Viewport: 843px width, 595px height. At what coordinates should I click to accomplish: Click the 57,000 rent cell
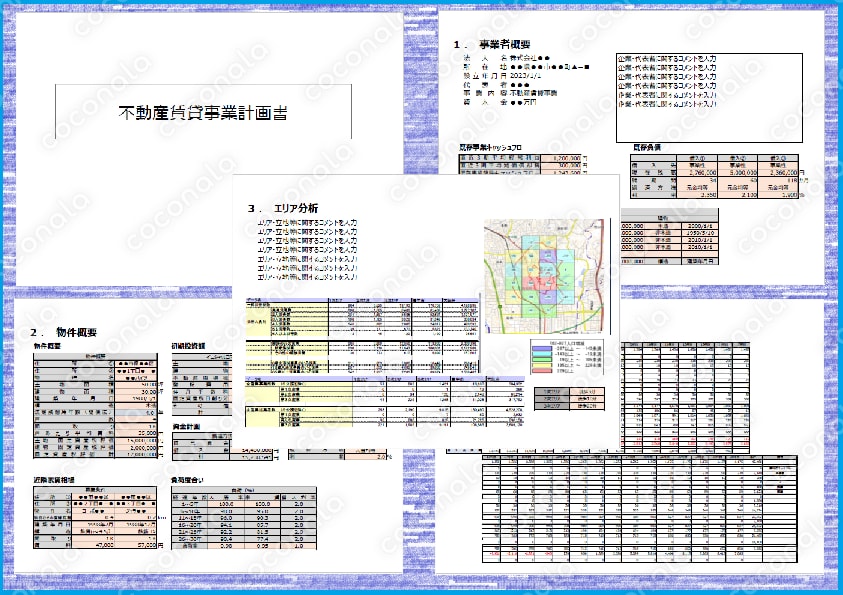click(137, 544)
